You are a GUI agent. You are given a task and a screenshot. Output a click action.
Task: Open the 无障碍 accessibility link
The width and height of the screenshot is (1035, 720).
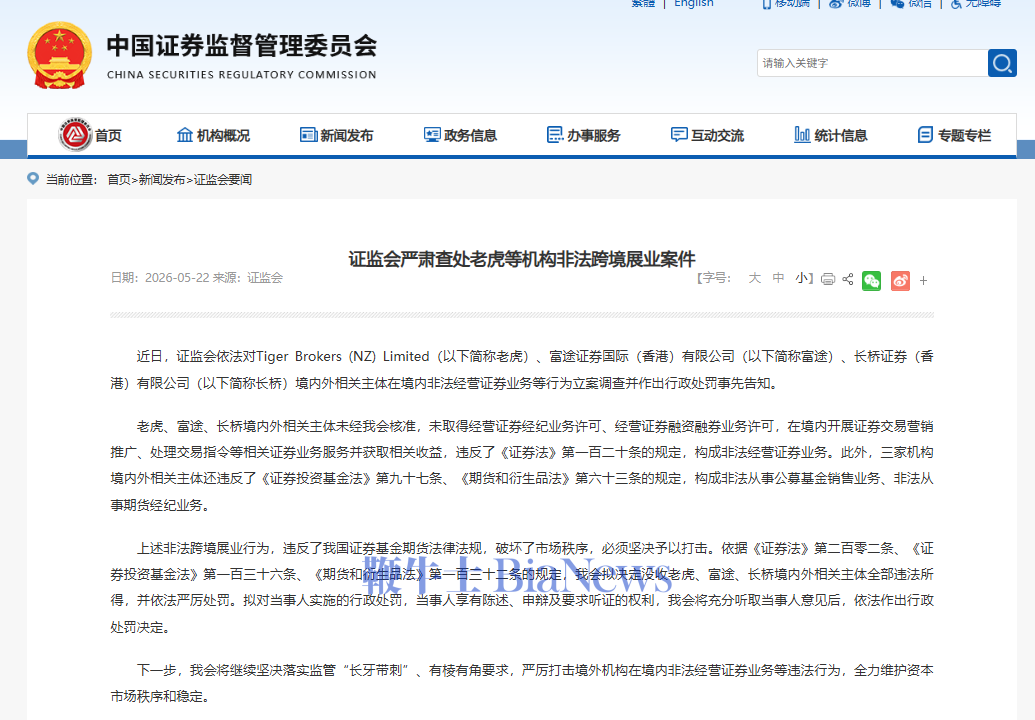click(x=984, y=3)
